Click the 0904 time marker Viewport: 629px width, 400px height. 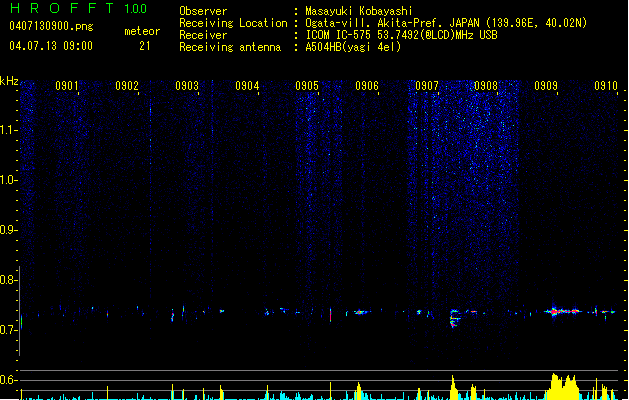pos(247,86)
